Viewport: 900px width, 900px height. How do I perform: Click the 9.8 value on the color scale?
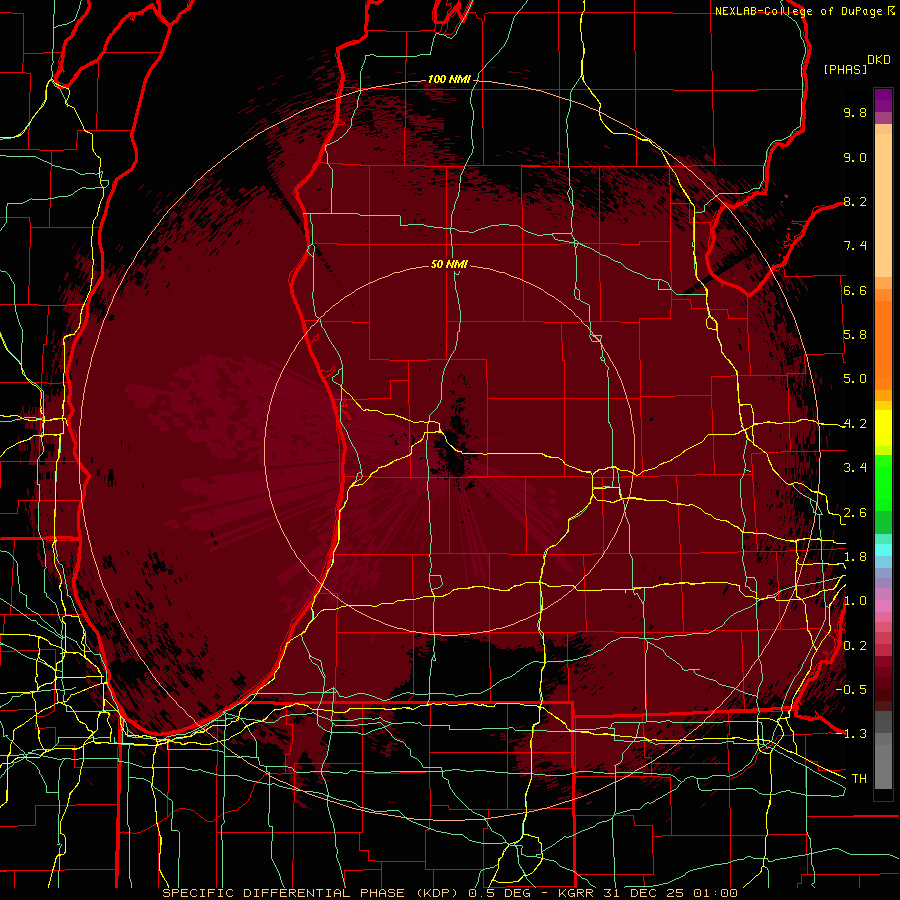tap(855, 112)
